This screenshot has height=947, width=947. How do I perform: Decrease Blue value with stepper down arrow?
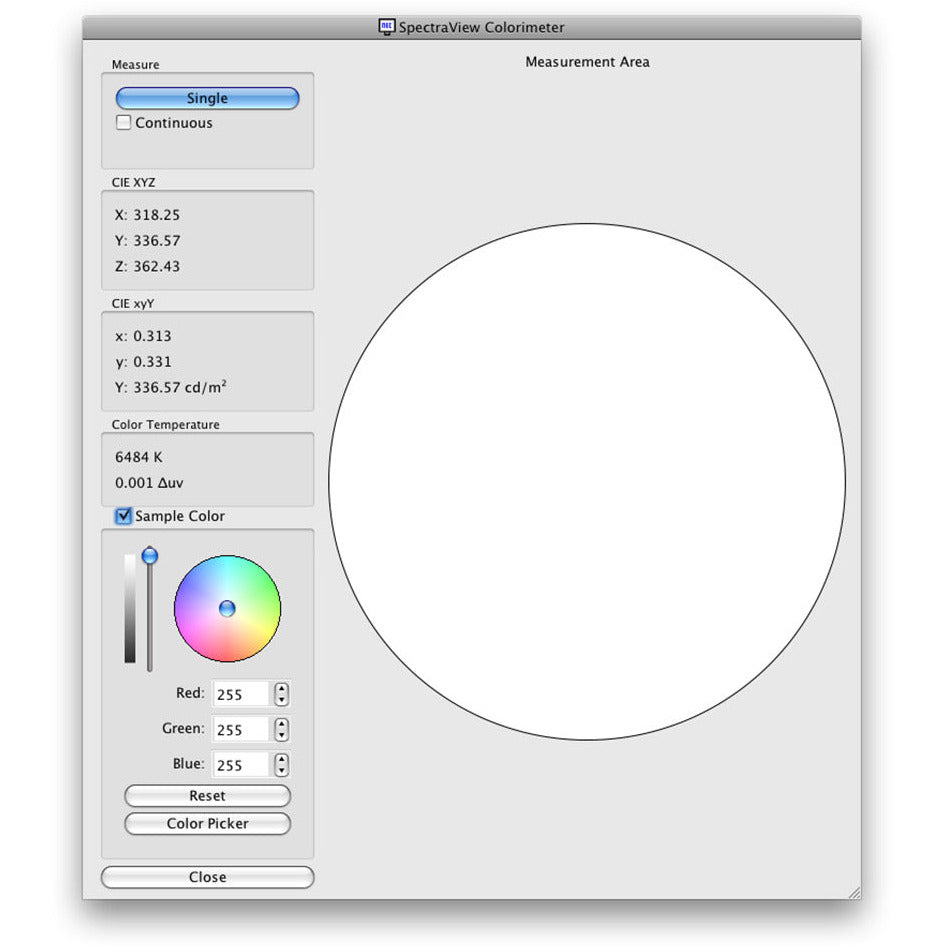point(282,770)
